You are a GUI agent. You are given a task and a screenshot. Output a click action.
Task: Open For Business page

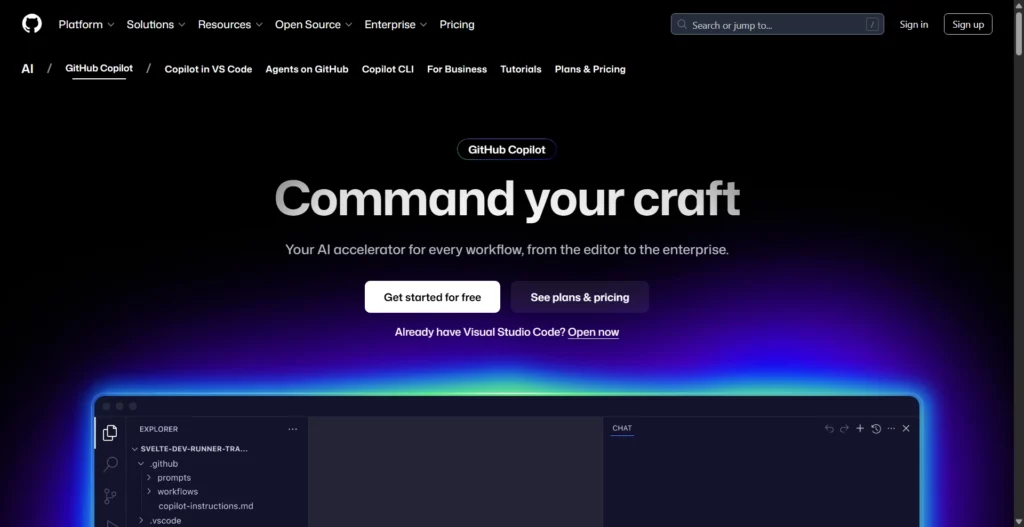point(457,69)
